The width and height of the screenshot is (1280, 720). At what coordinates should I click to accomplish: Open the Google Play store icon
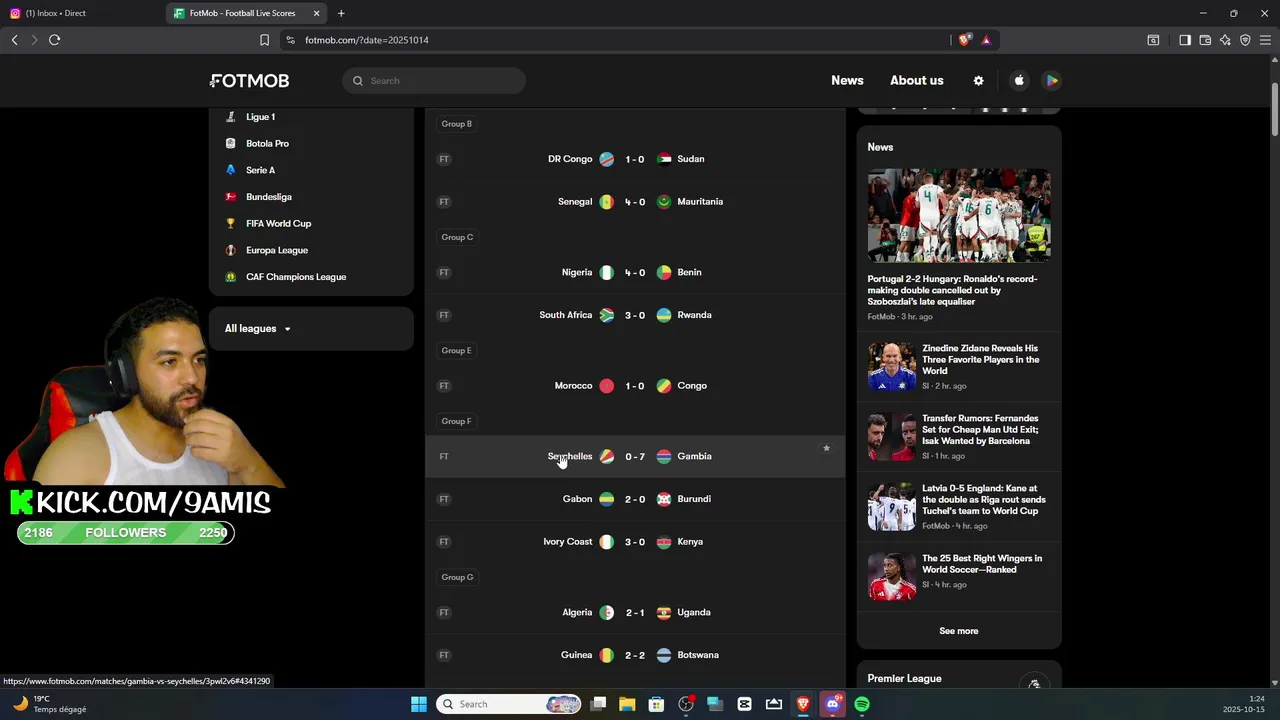coord(1051,81)
